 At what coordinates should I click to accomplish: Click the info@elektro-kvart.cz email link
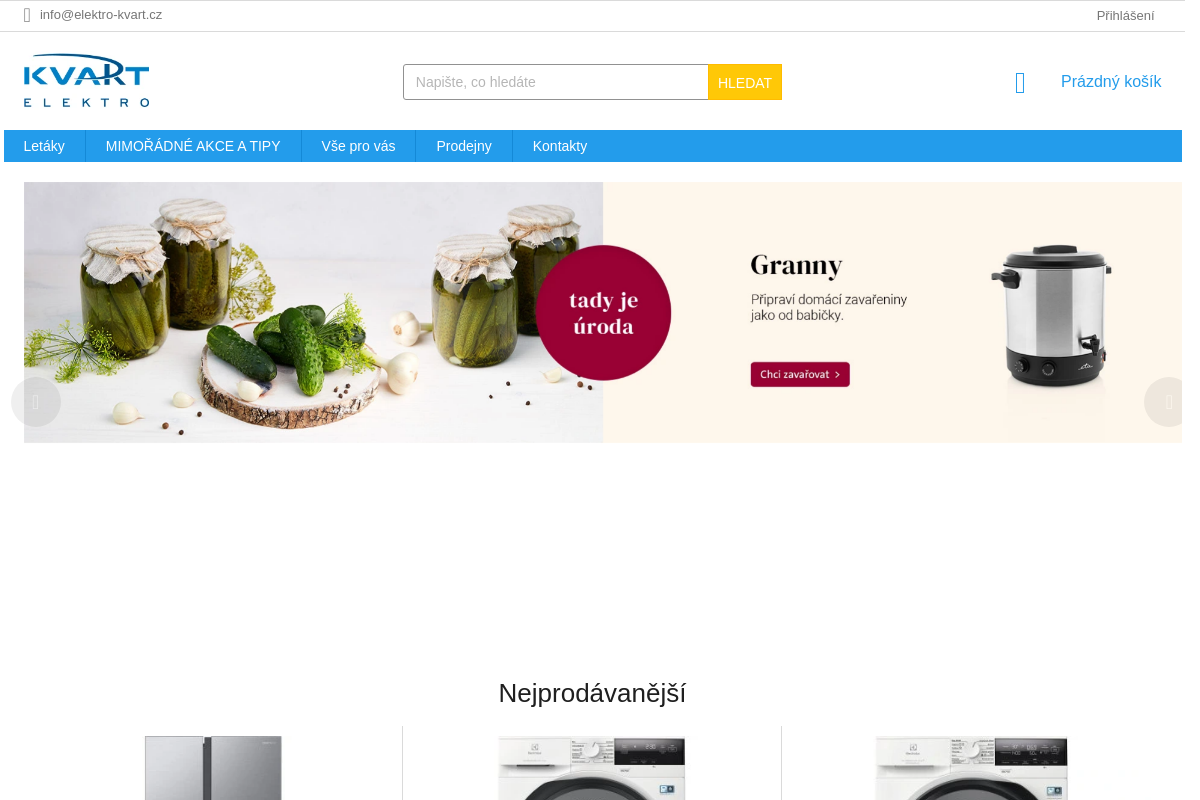tap(101, 15)
